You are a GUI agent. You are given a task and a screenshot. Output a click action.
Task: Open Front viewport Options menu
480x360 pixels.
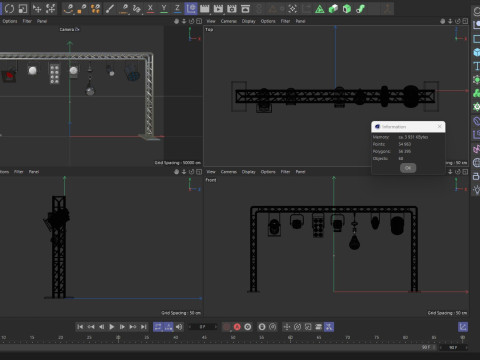(268, 172)
